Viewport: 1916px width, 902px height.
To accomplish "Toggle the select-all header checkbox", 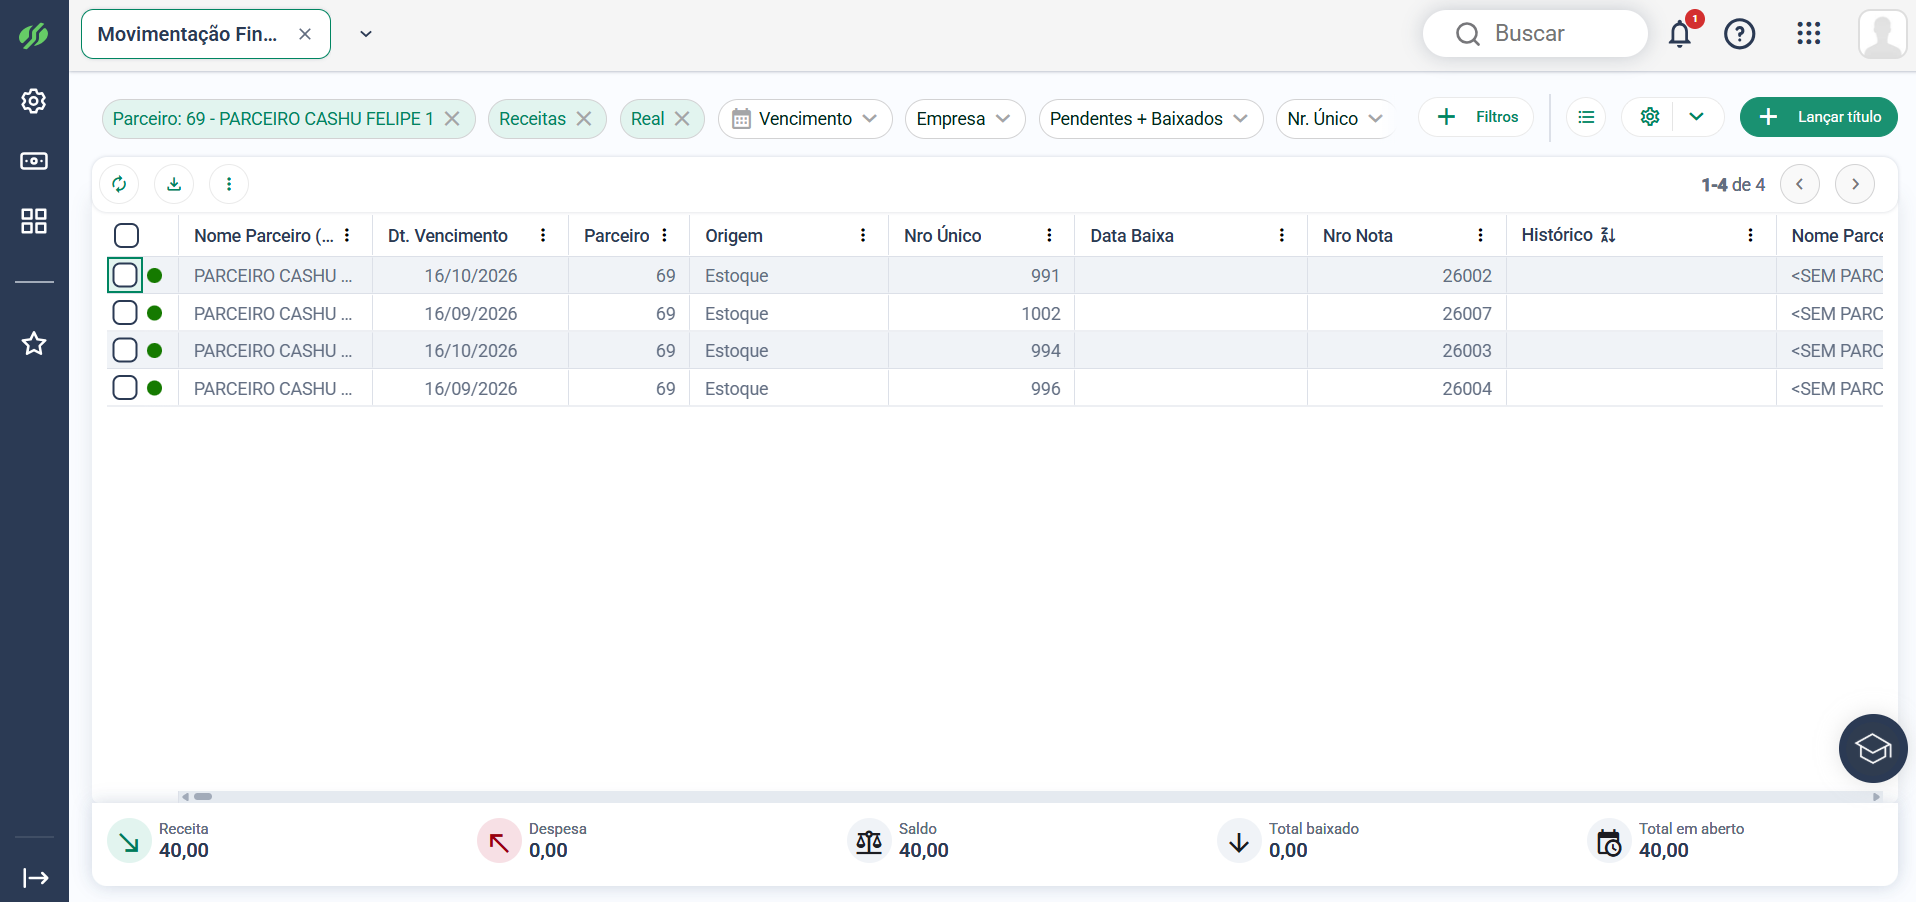I will pos(126,236).
